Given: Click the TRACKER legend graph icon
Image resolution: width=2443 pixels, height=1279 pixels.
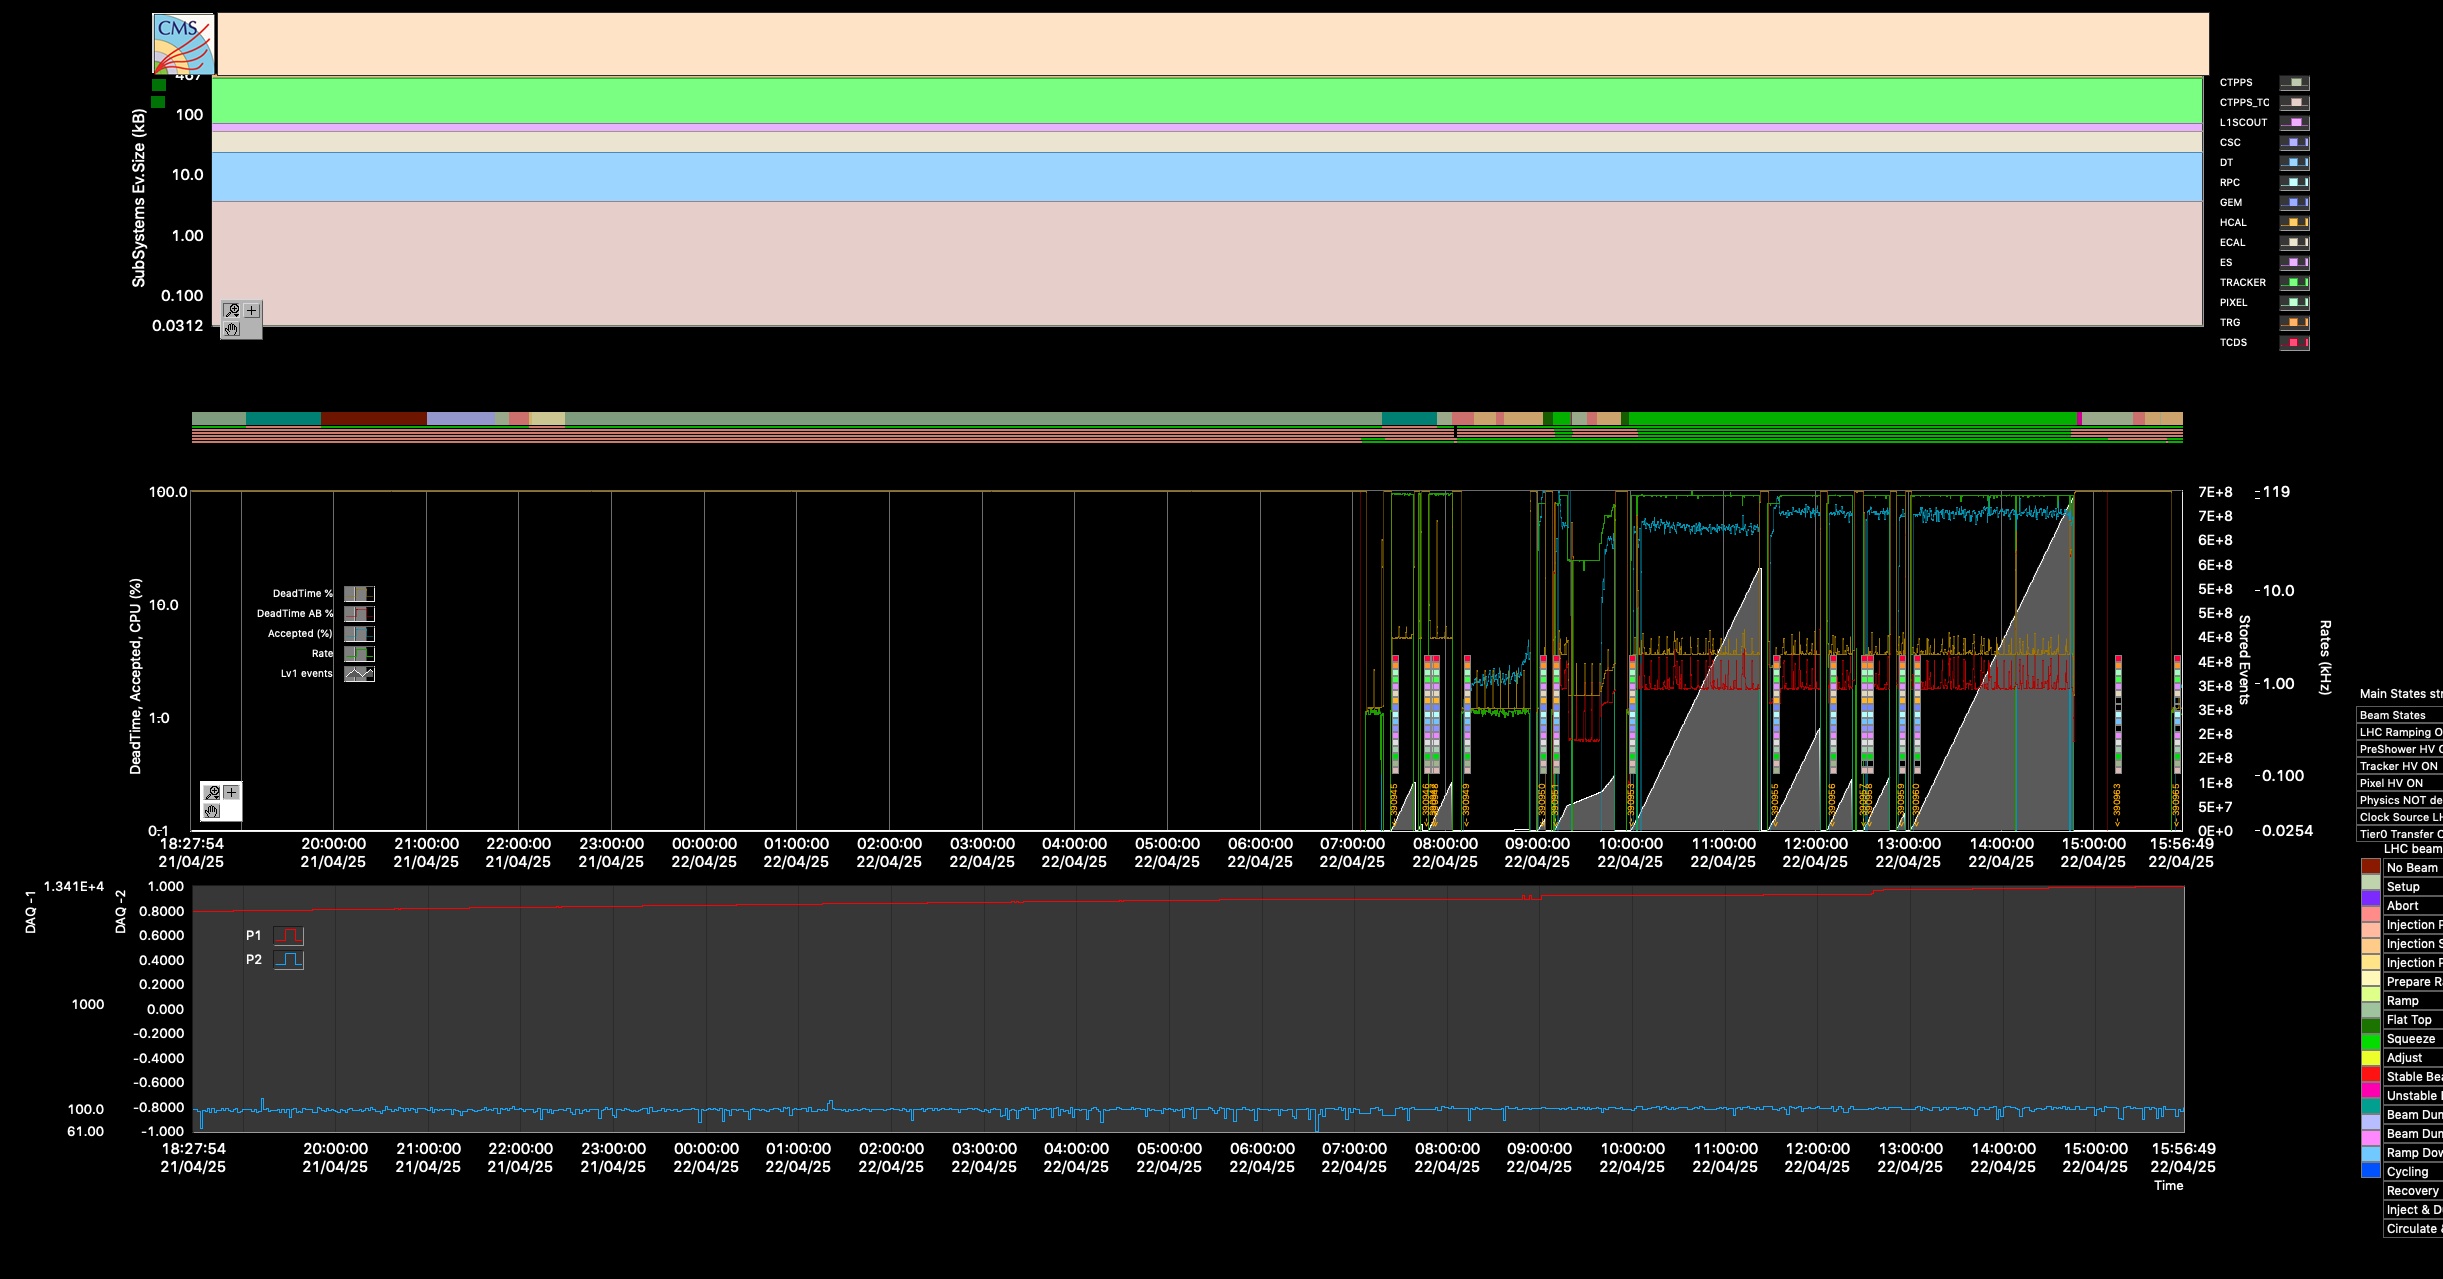Looking at the screenshot, I should click(2294, 283).
